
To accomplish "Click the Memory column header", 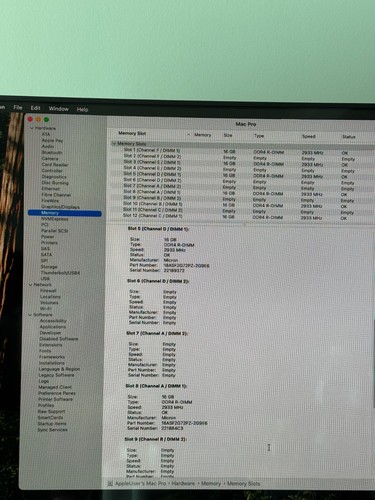I will [203, 135].
